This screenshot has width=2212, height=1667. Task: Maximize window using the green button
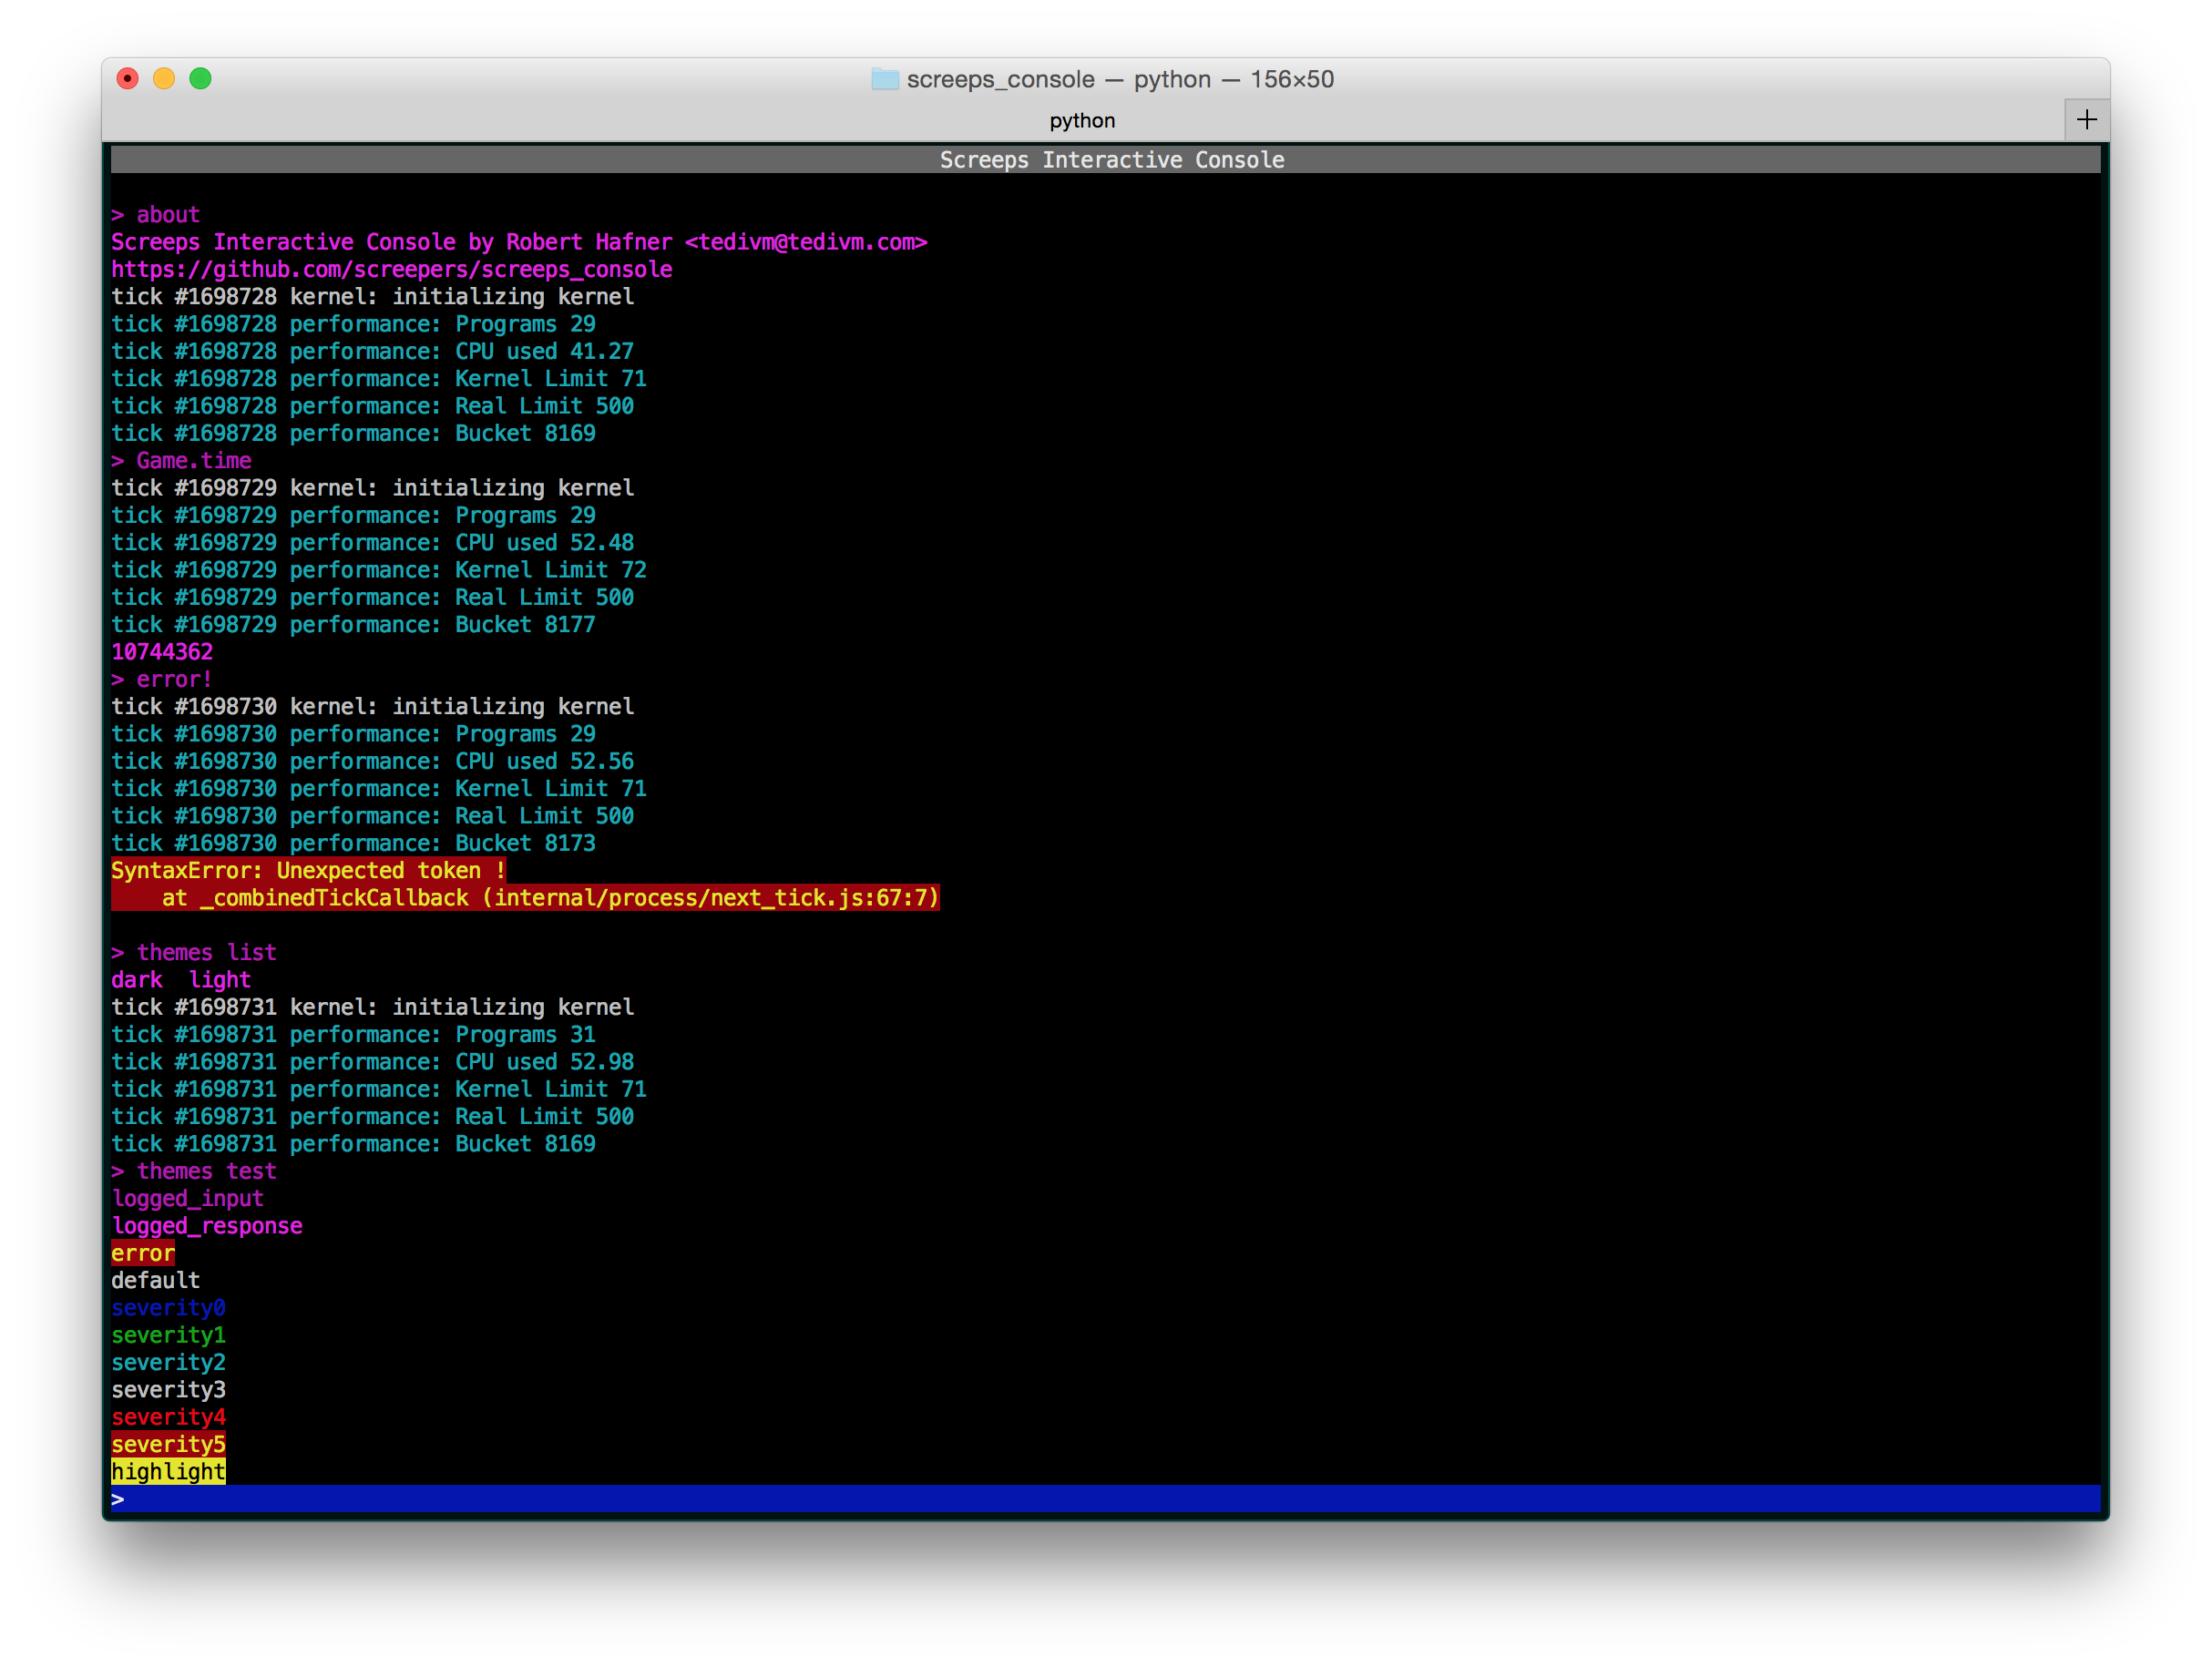[x=200, y=78]
